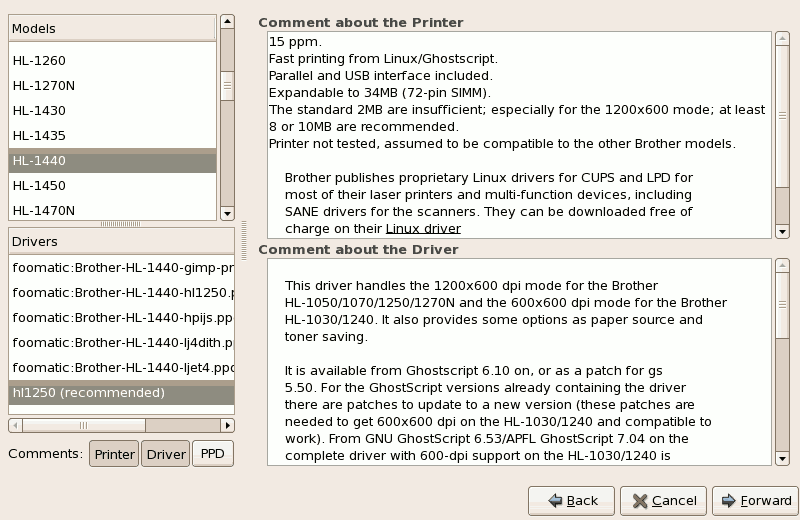Click driver comment scroll down arrow
The image size is (800, 520).
click(782, 458)
